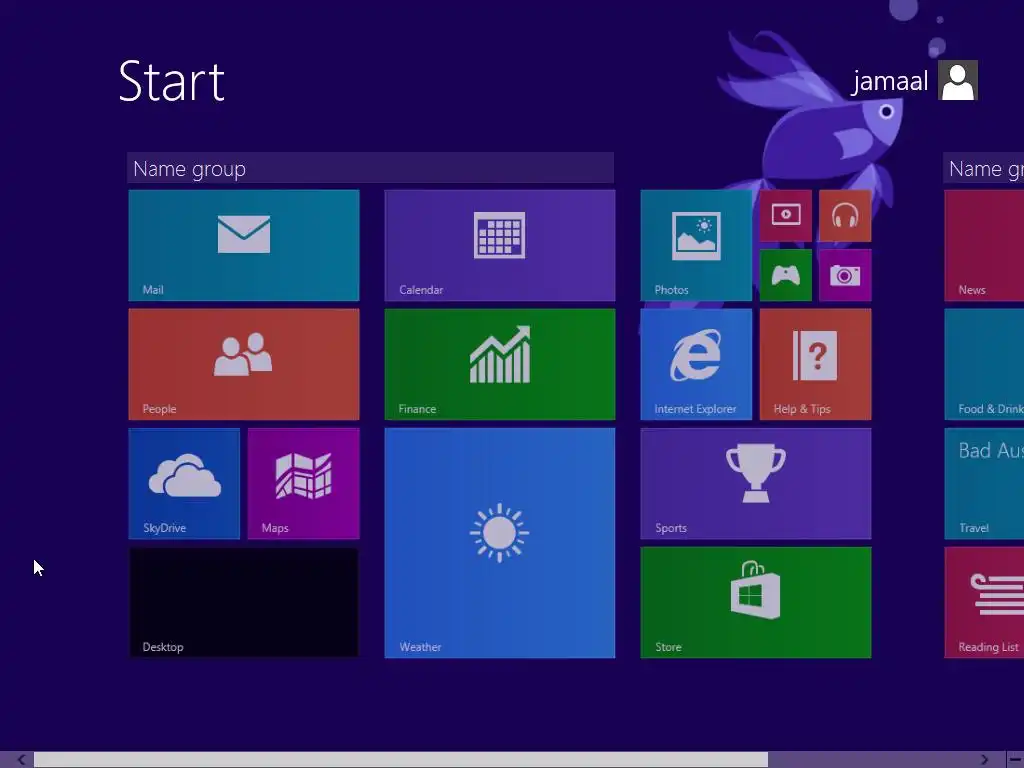Click the jamaal user account picture
The height and width of the screenshot is (768, 1024).
coord(958,80)
